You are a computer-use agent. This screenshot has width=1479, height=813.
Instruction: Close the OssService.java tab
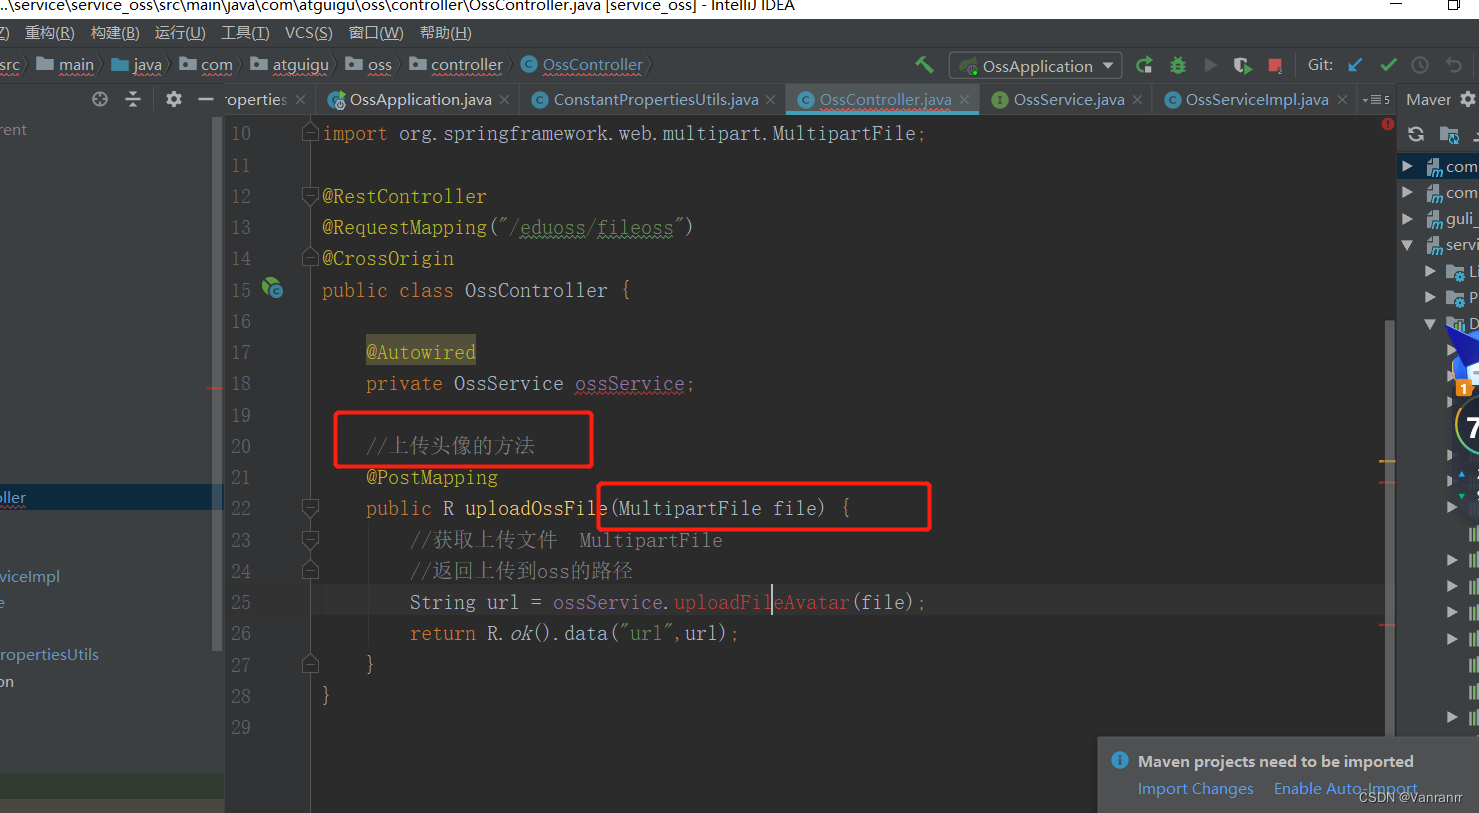[1138, 100]
